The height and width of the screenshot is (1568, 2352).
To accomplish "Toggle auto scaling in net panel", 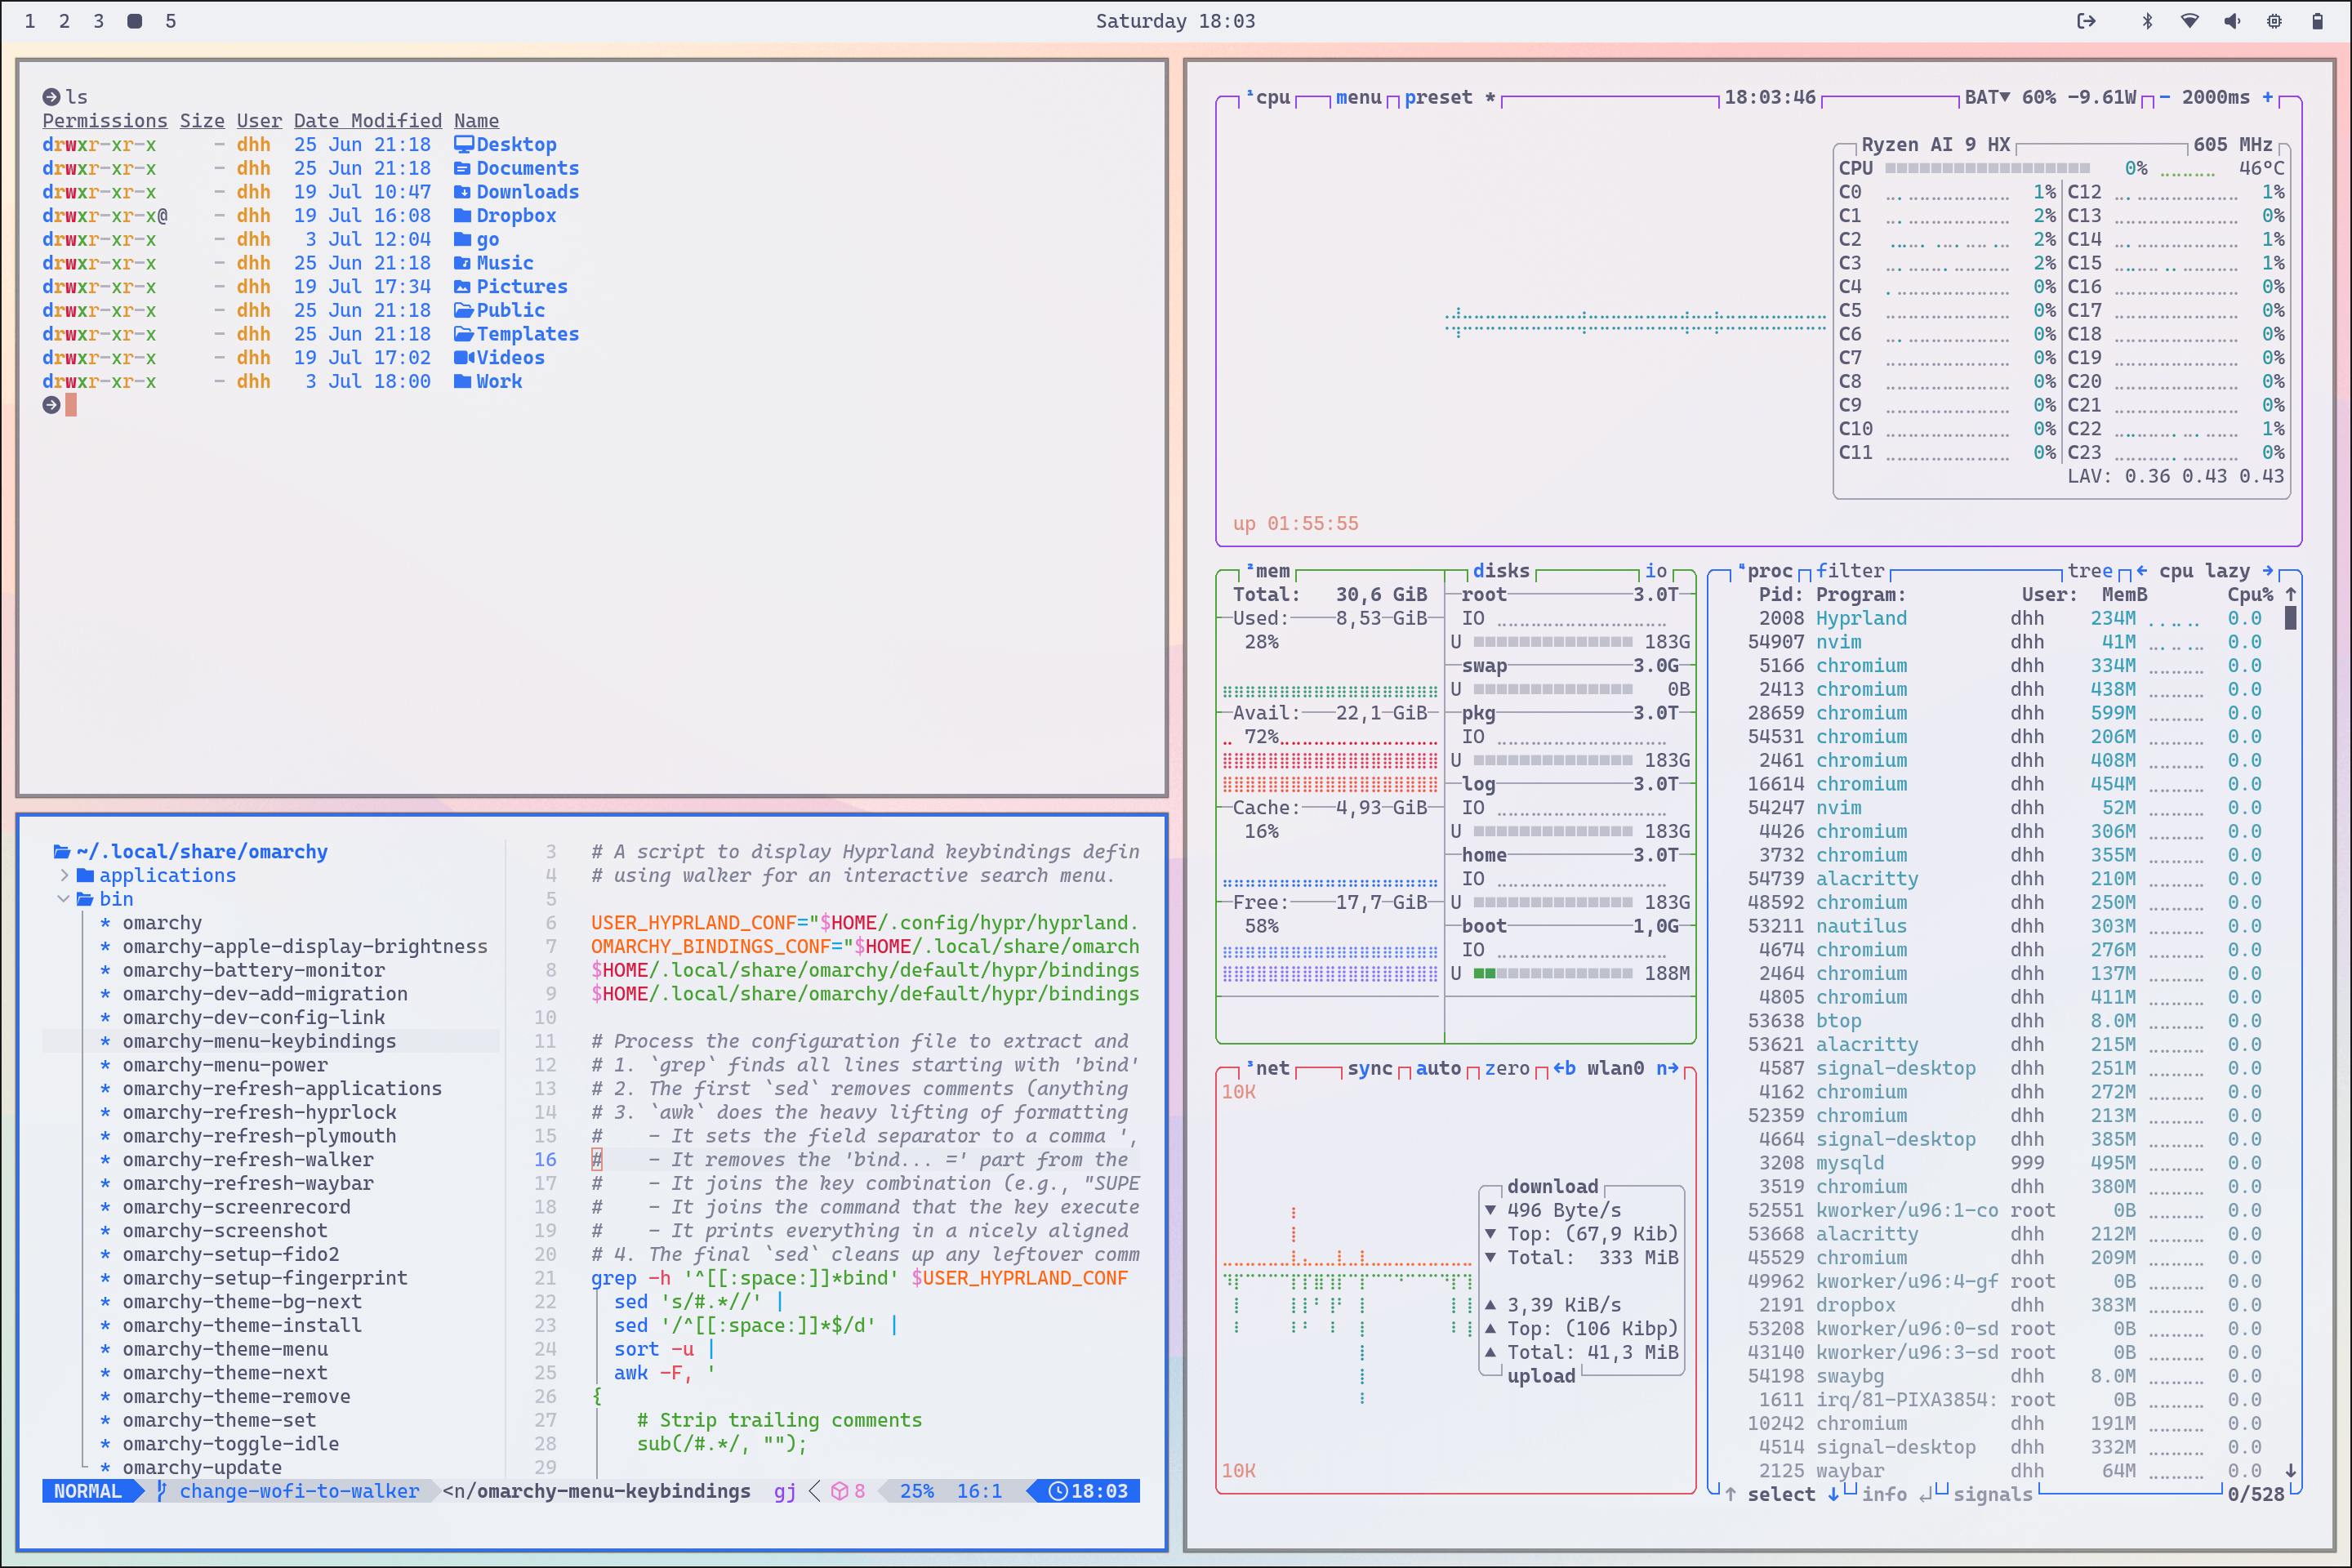I will [1438, 1068].
